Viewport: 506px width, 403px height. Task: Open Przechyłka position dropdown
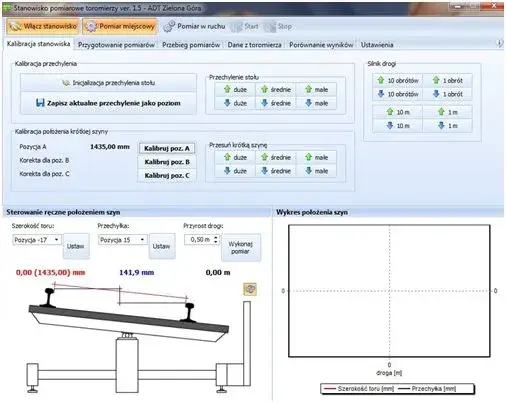123,240
